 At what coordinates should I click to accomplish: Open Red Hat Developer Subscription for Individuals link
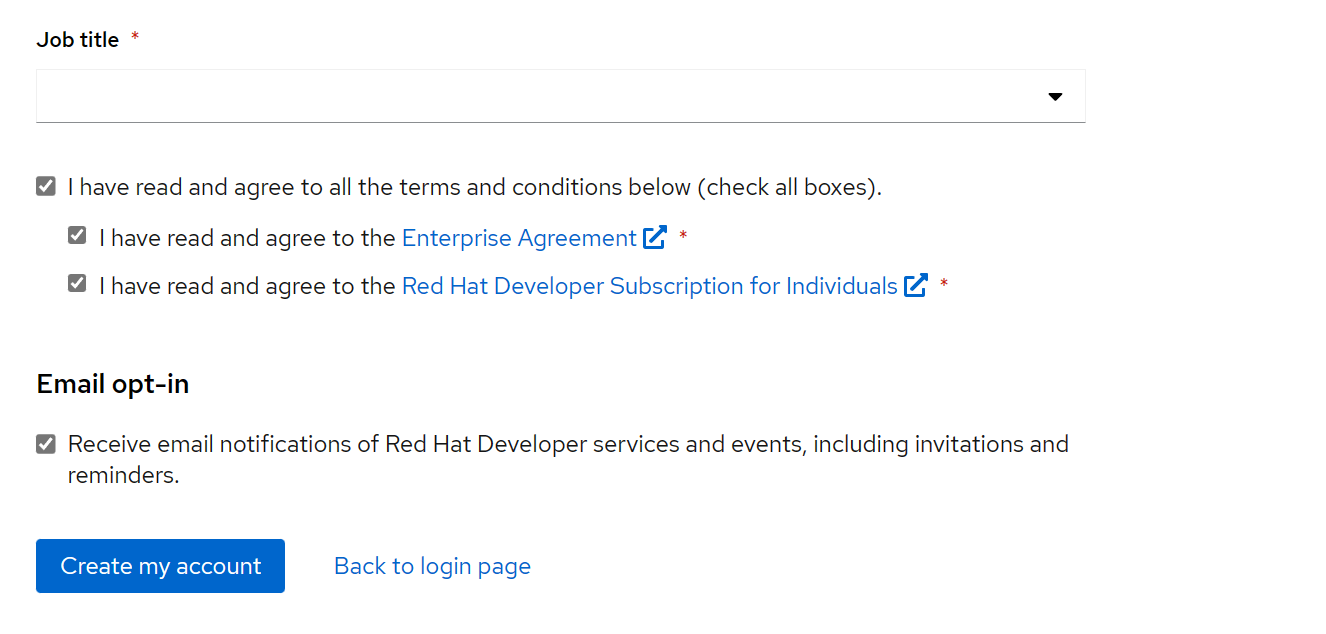click(x=649, y=286)
